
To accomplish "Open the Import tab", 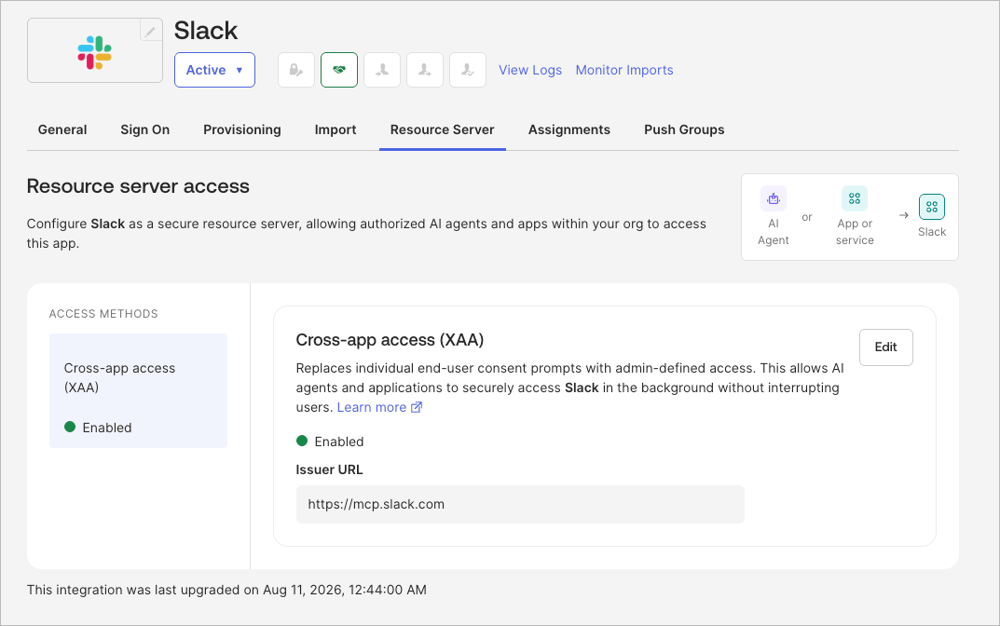I will (x=335, y=130).
